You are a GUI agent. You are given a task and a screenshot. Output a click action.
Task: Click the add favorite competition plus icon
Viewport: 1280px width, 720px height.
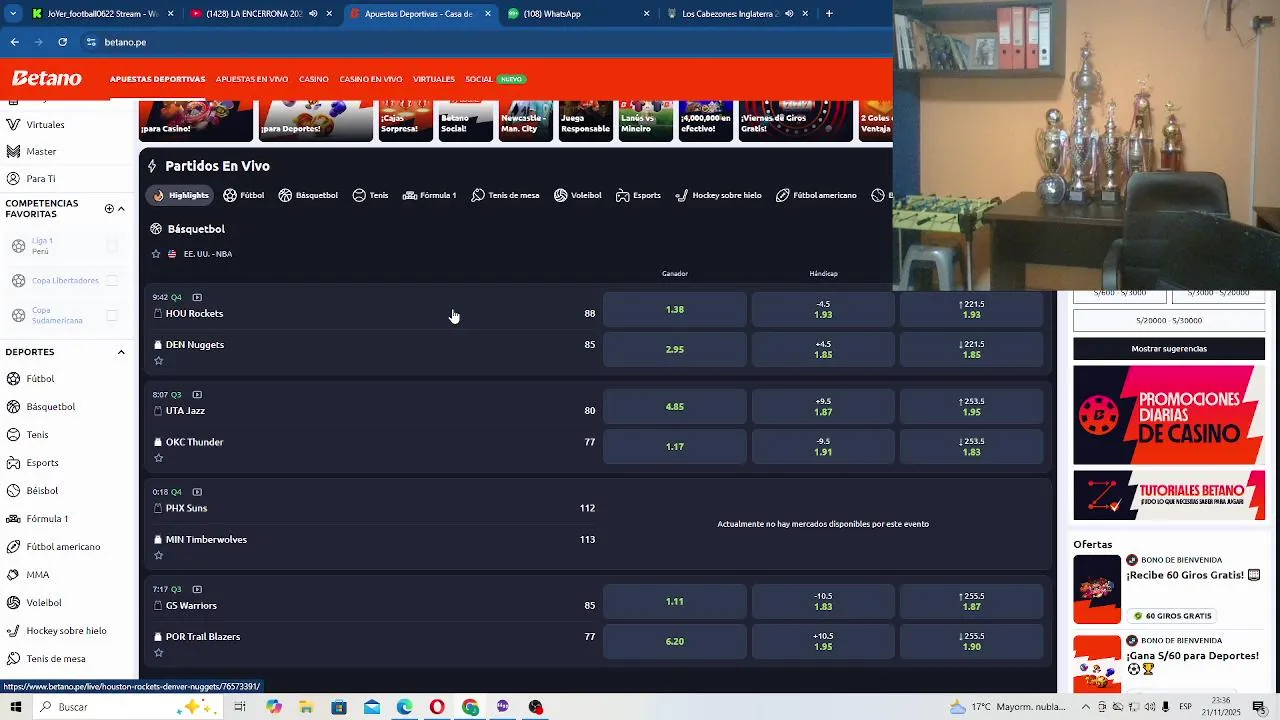(x=109, y=208)
